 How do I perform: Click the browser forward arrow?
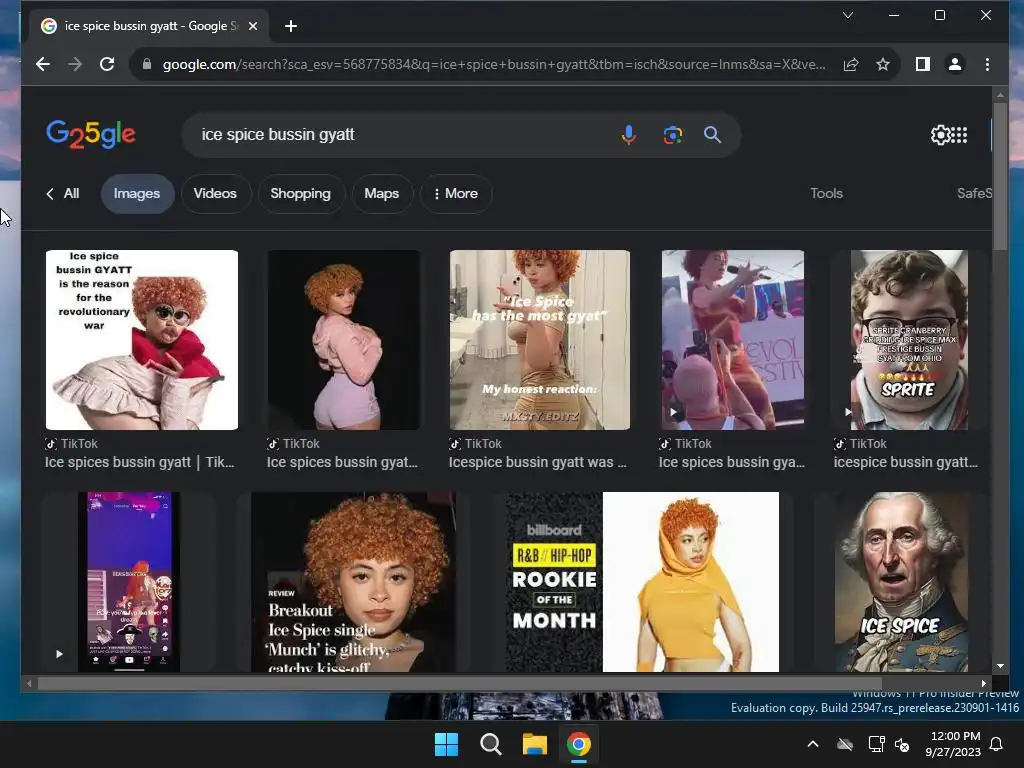click(x=75, y=64)
